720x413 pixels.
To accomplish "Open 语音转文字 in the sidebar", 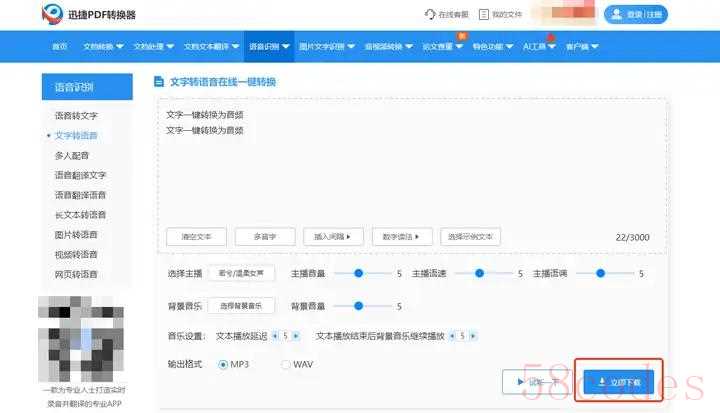I will pos(76,115).
